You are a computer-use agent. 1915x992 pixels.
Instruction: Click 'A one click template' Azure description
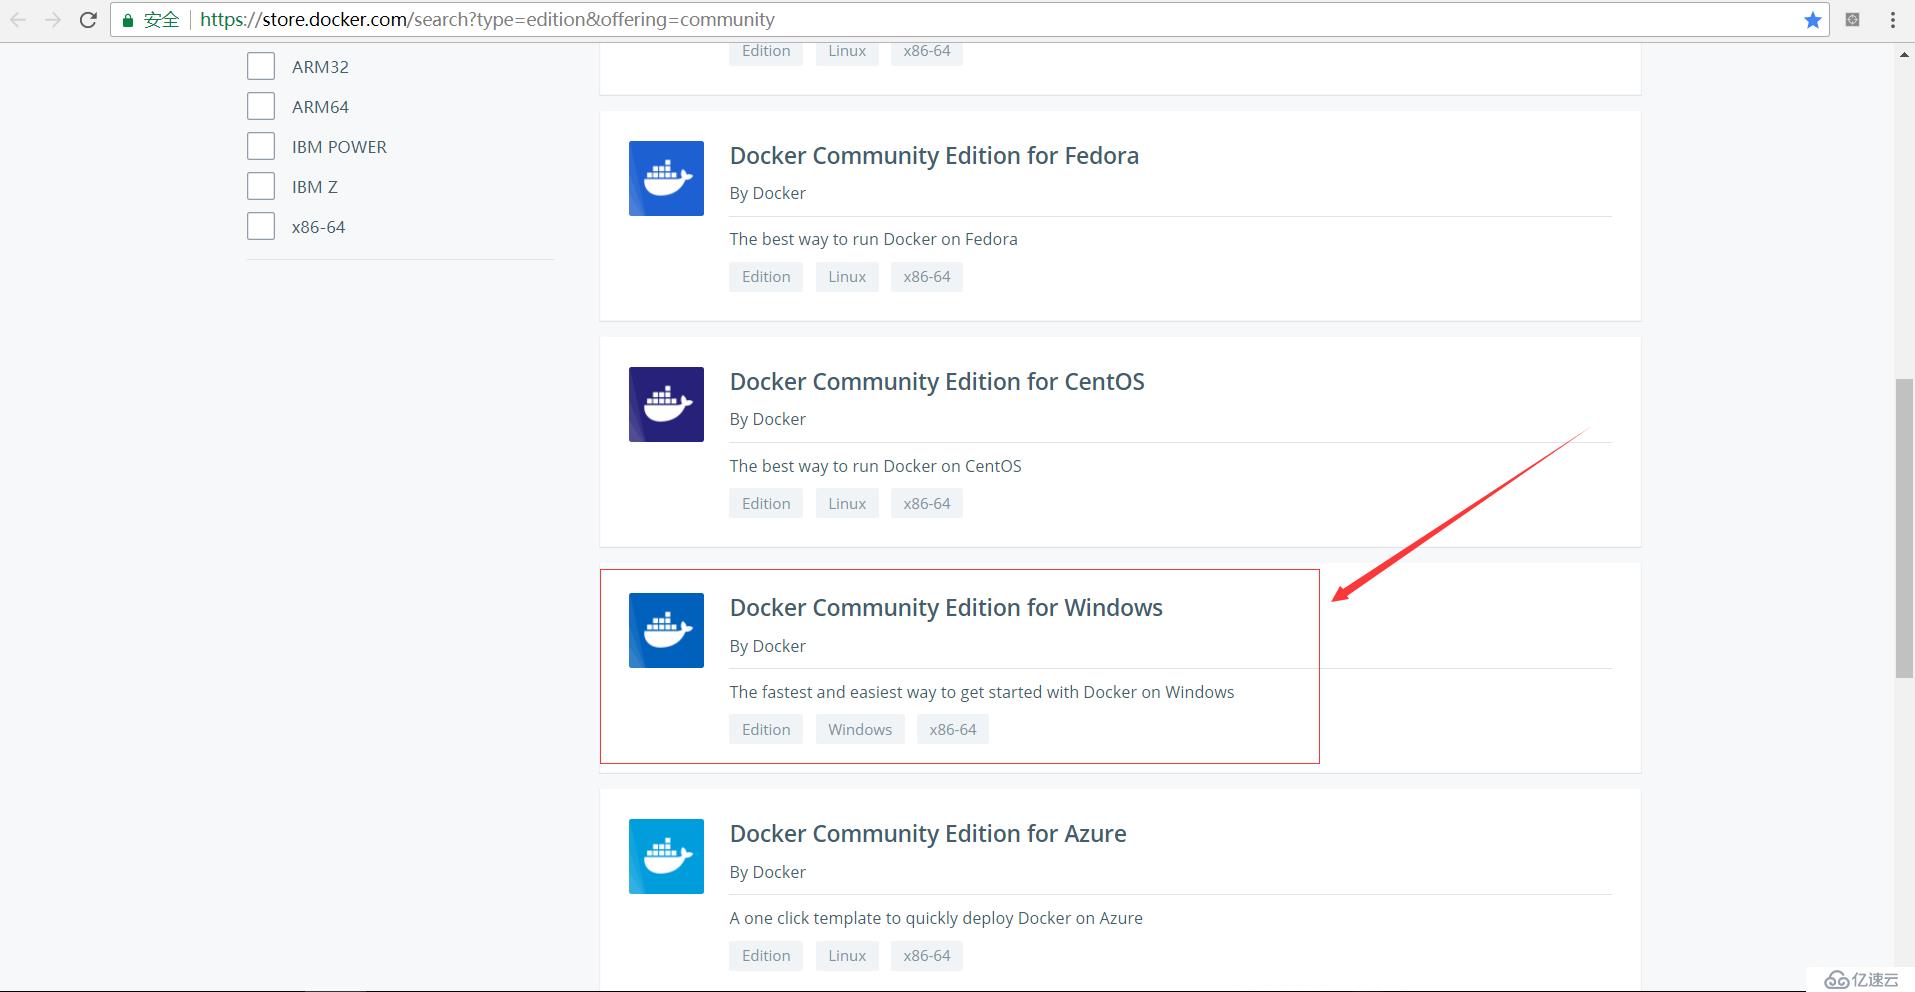point(936,918)
